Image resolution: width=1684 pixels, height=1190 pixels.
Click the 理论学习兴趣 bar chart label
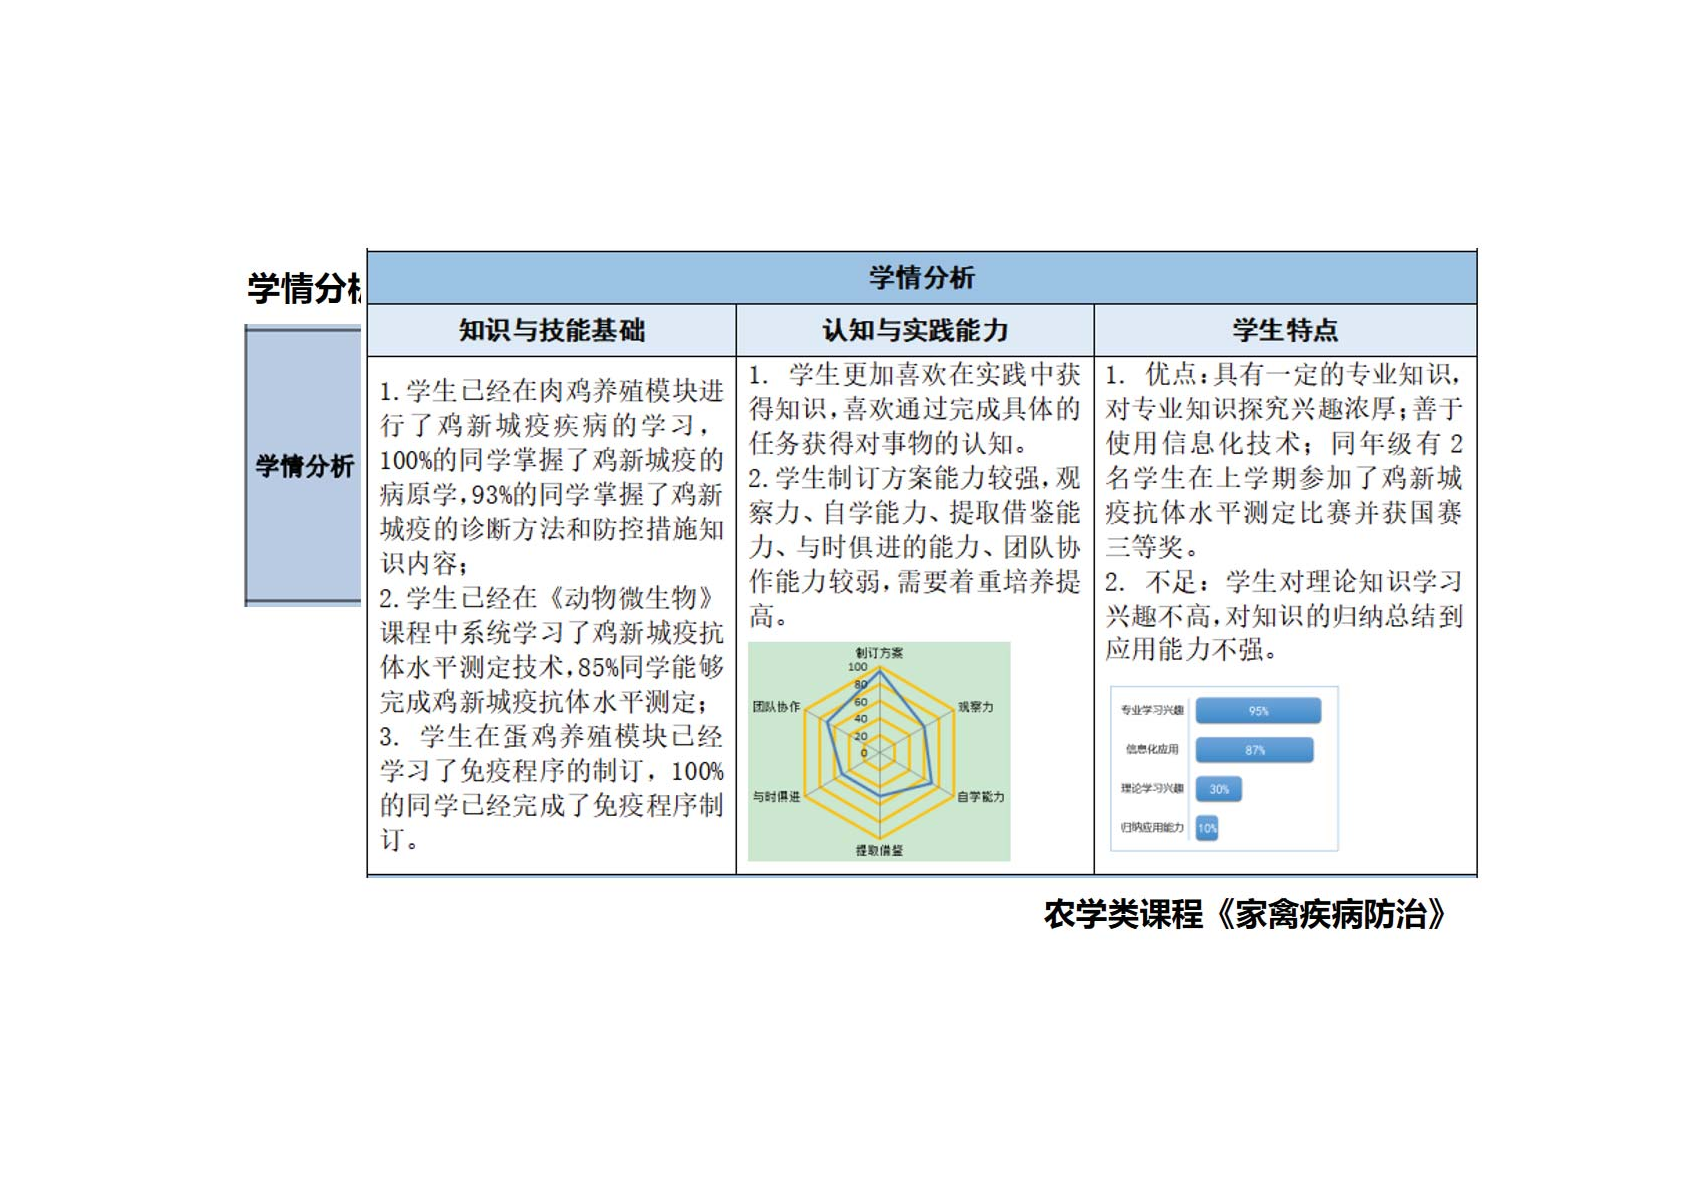tap(1152, 788)
